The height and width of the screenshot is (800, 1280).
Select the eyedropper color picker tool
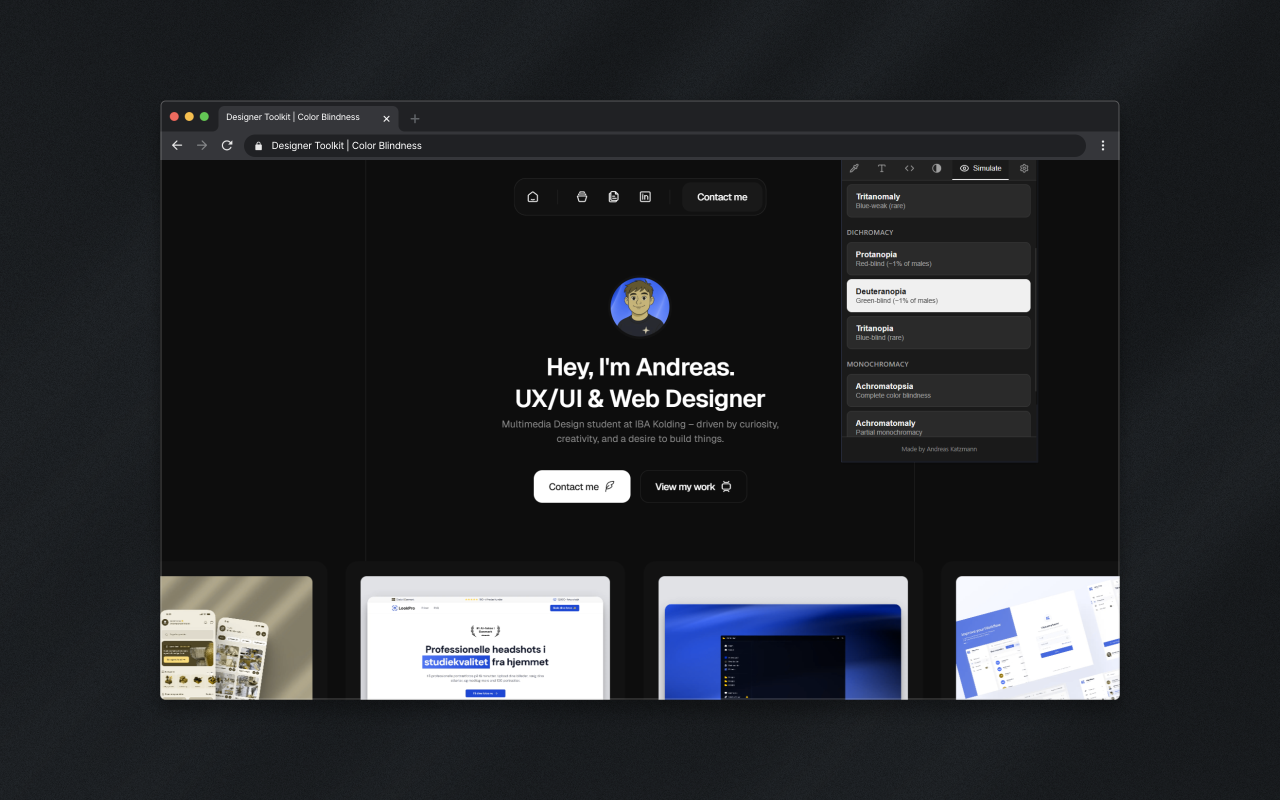point(853,168)
